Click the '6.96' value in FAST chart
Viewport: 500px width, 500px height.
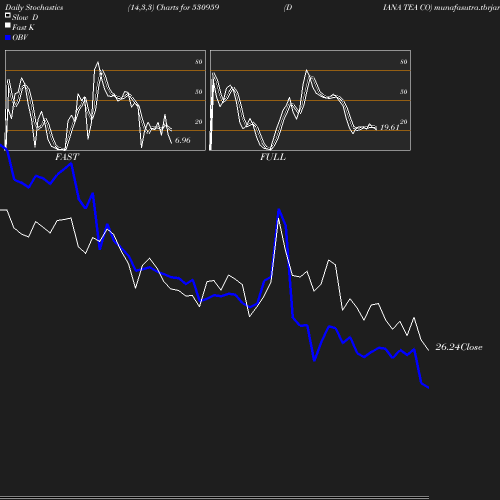(183, 140)
